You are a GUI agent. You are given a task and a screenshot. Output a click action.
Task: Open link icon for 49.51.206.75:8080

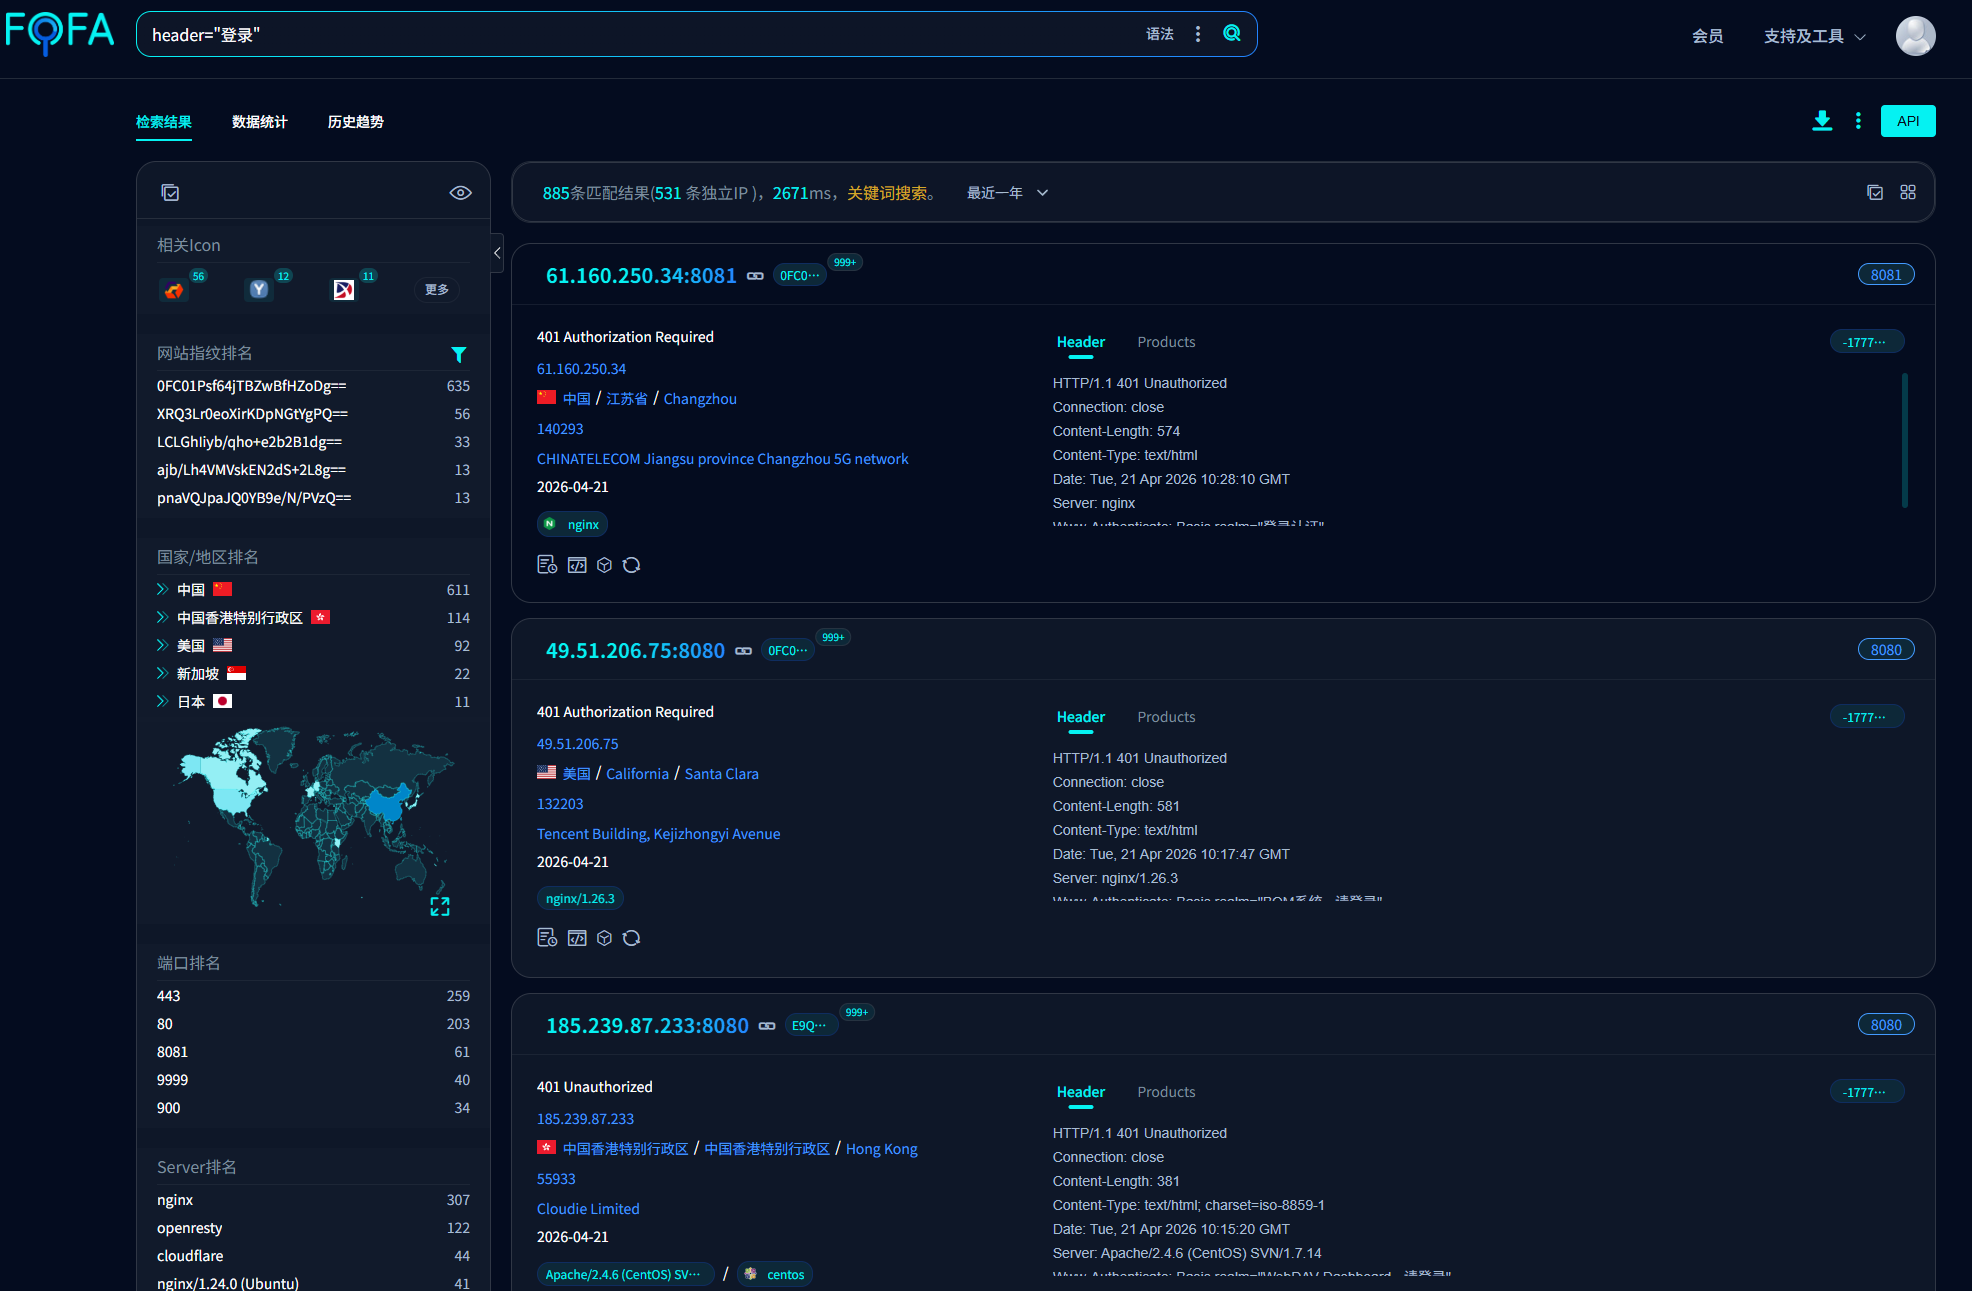(x=743, y=651)
